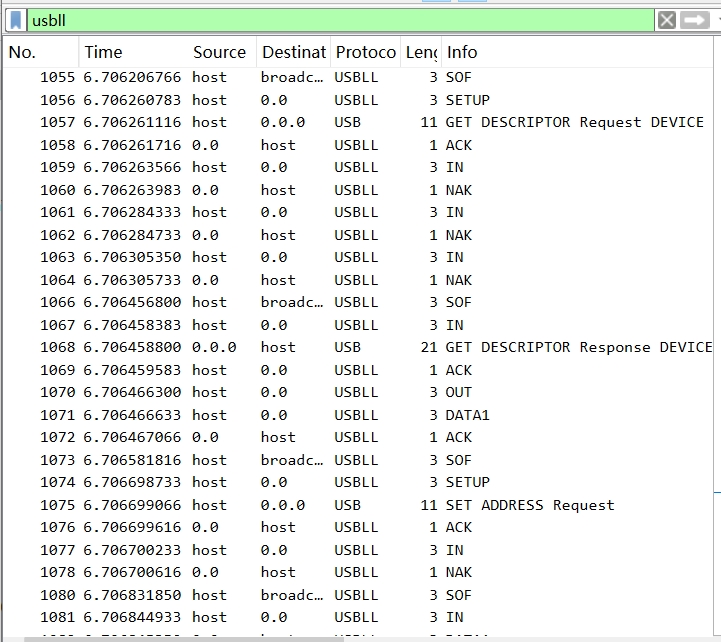Clear the usbll display filter
Image resolution: width=721 pixels, height=642 pixels.
667,20
